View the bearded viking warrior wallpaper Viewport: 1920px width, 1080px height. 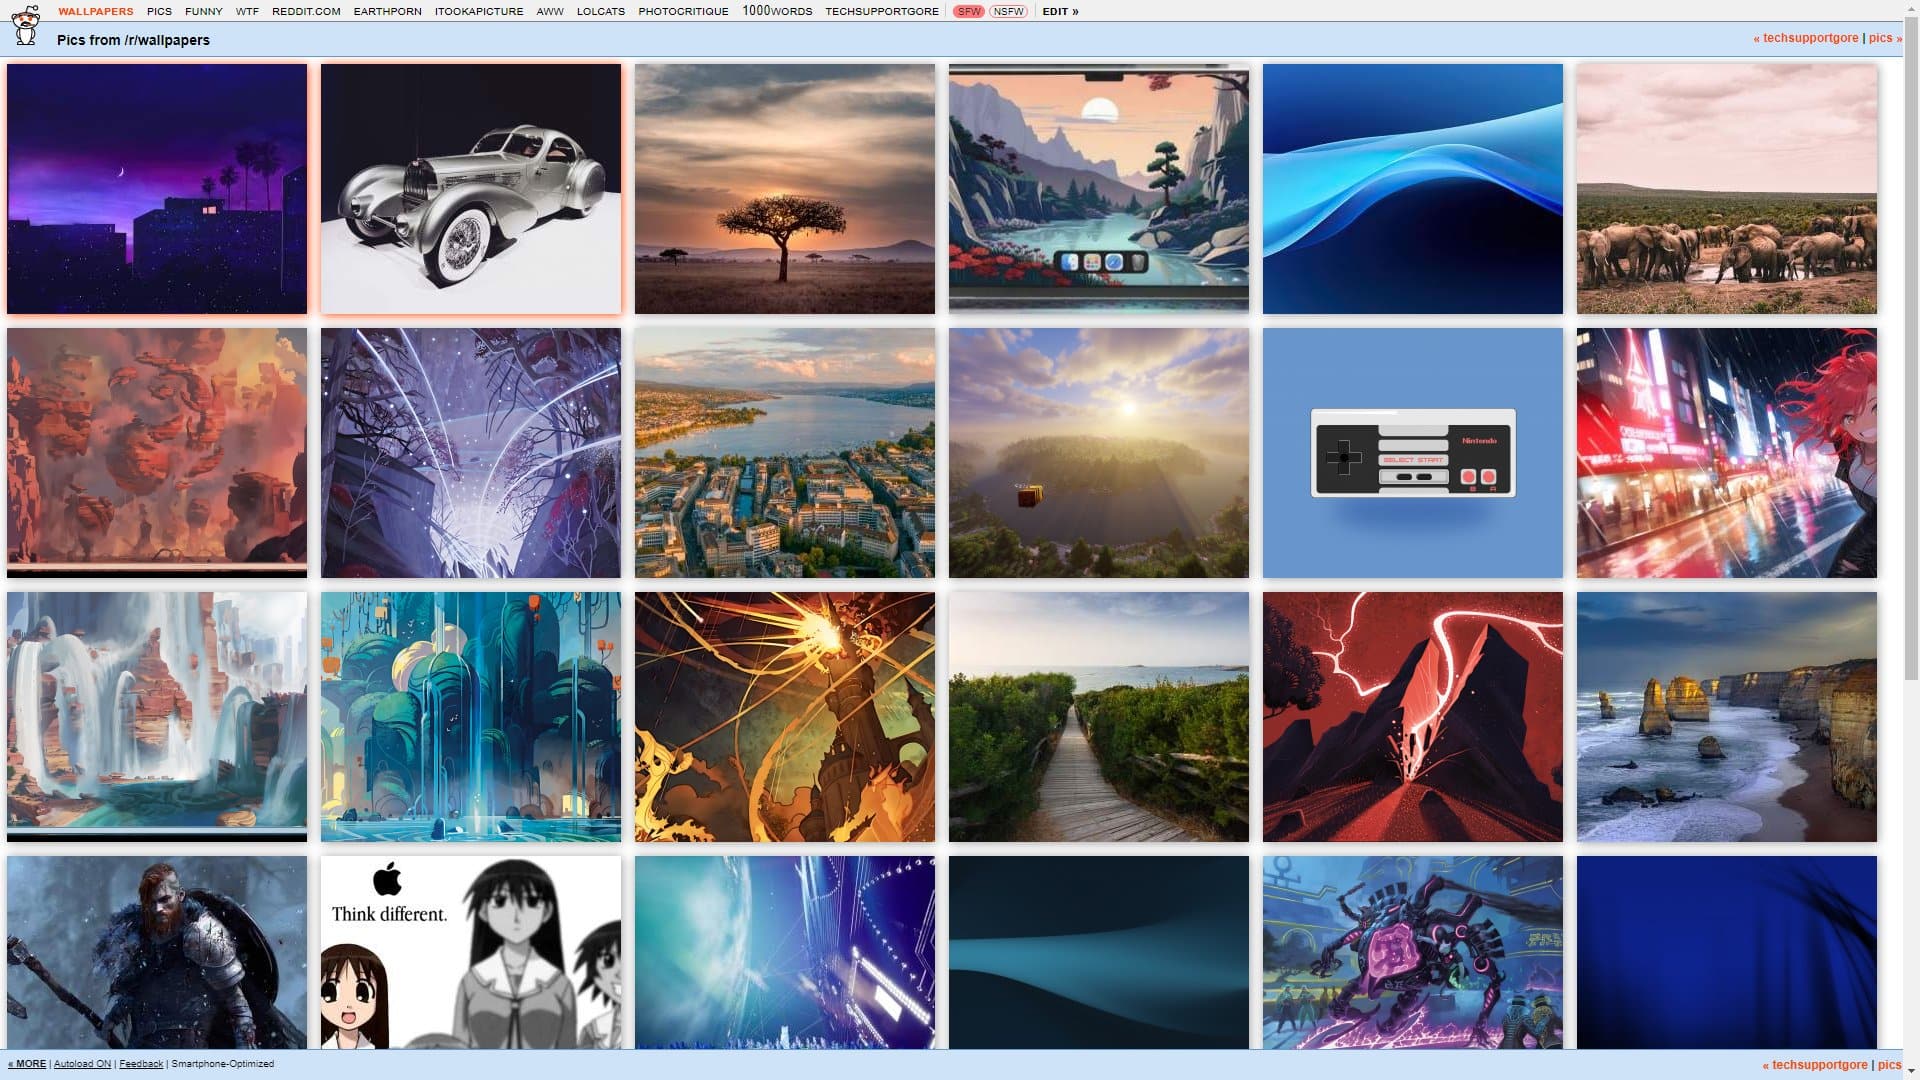157,950
